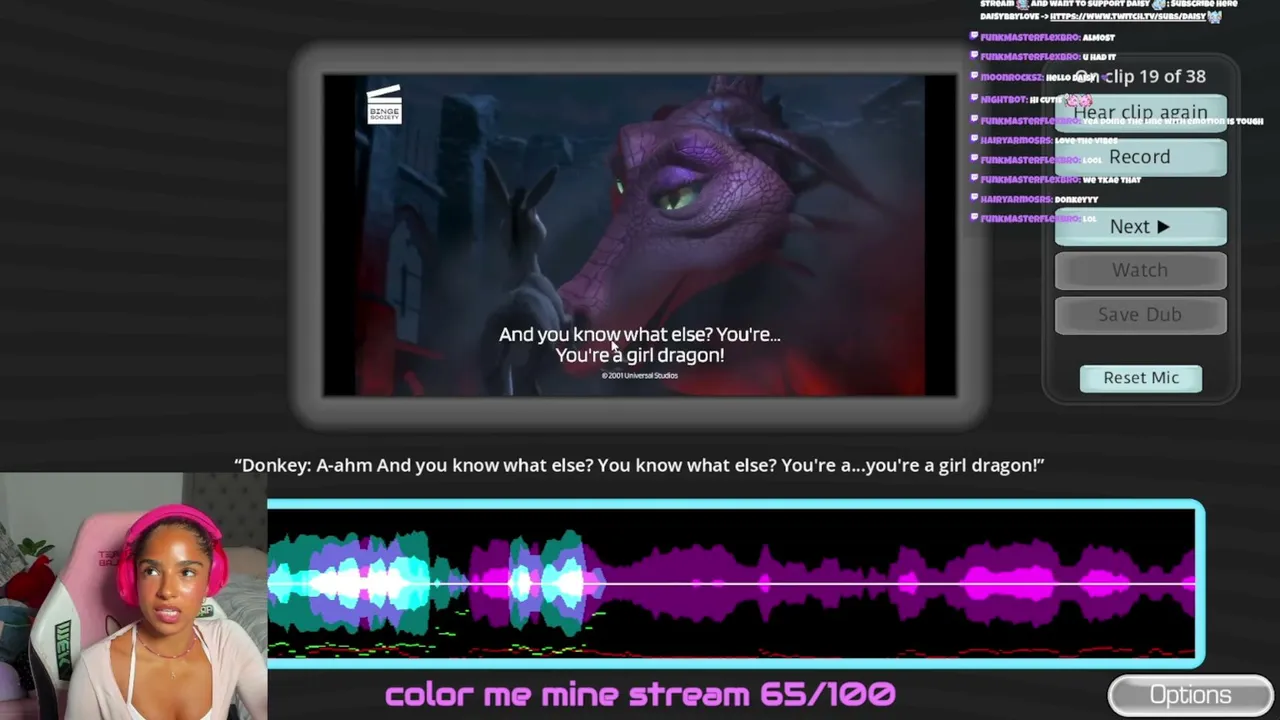Go to the next clip with Next
Image resolution: width=1280 pixels, height=720 pixels.
click(x=1140, y=227)
